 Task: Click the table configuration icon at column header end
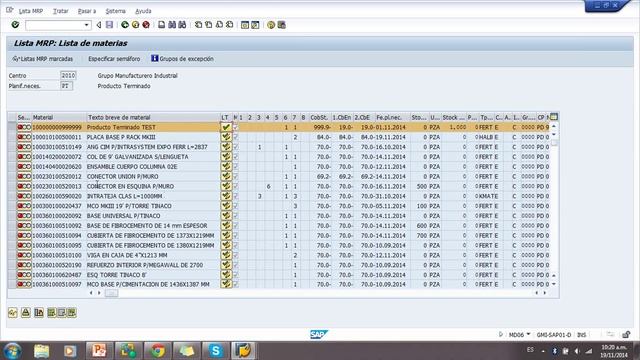(554, 117)
